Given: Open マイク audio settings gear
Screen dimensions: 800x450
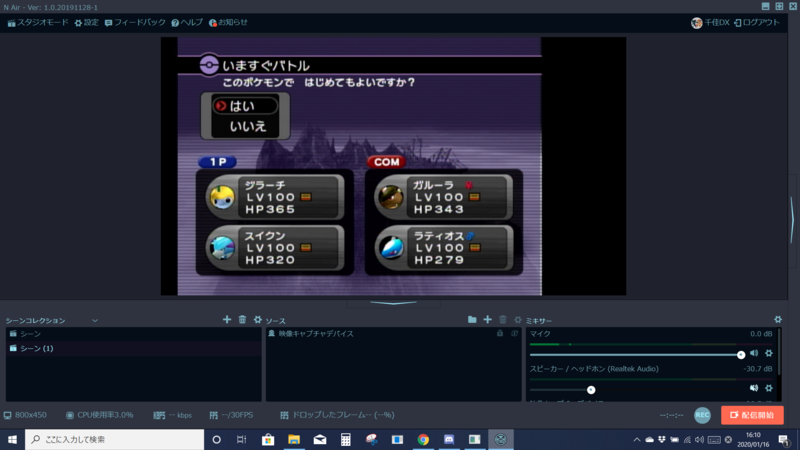Looking at the screenshot, I should click(769, 353).
